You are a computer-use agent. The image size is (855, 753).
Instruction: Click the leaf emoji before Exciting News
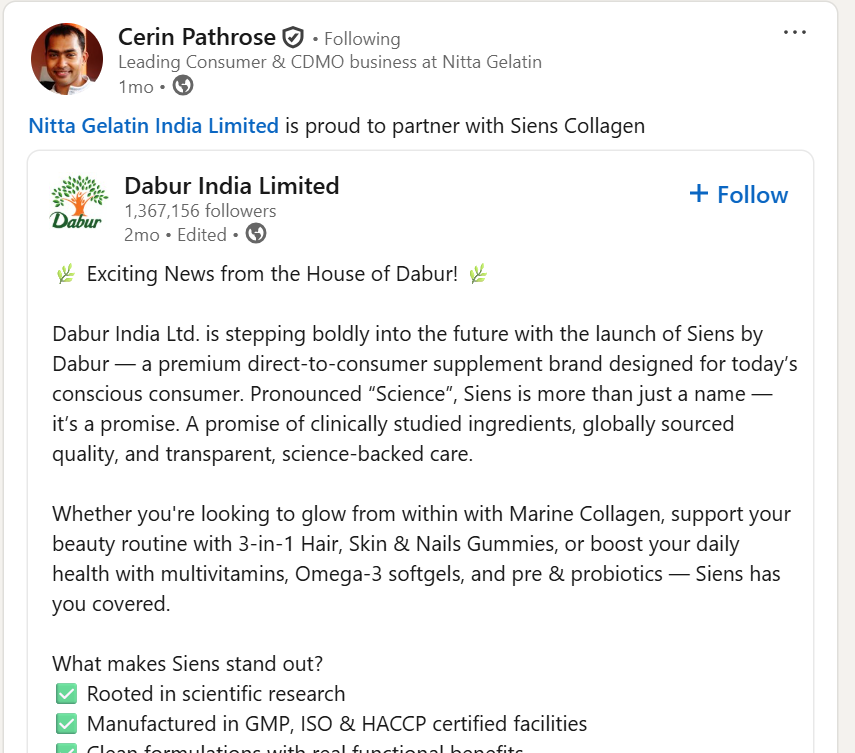tap(65, 274)
